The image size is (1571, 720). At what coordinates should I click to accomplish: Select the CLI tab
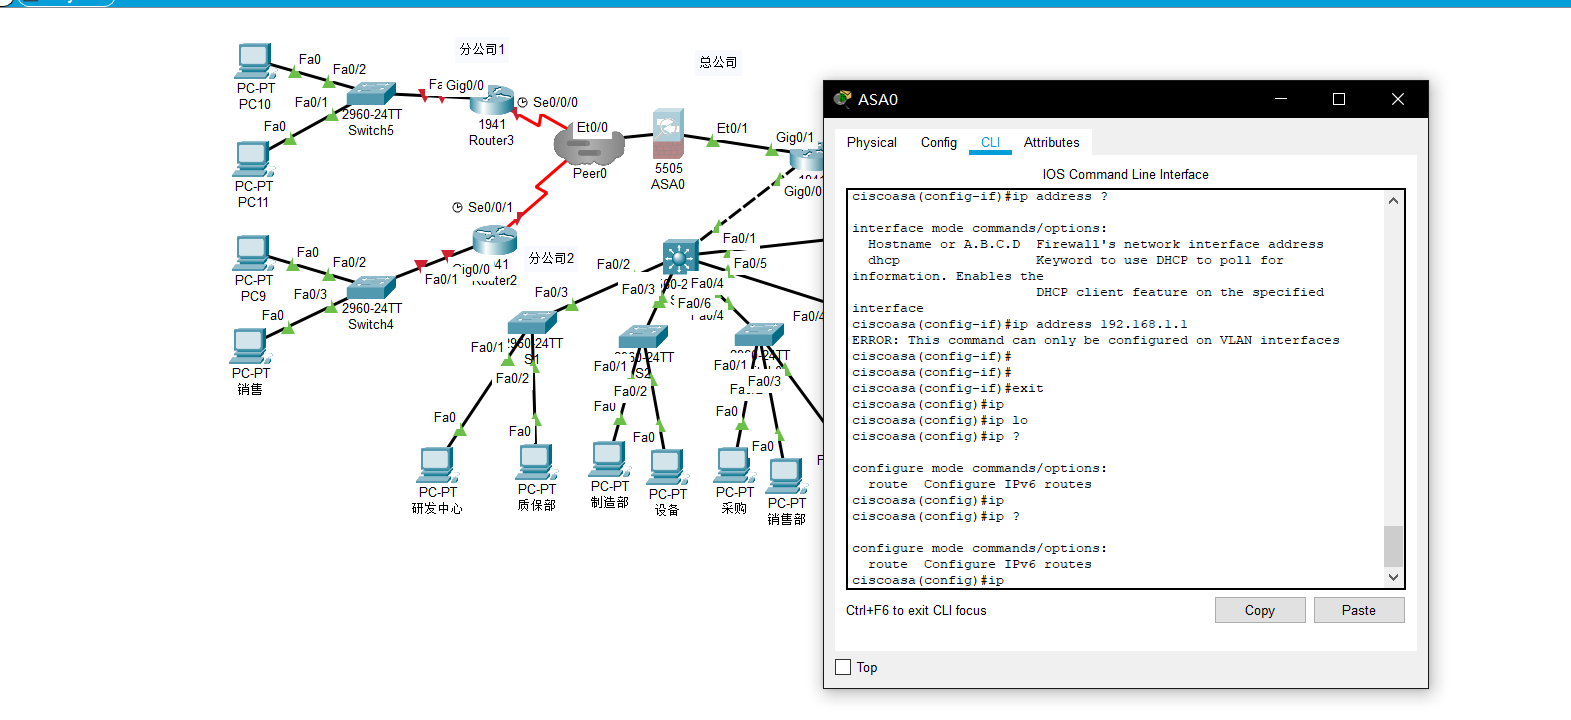pyautogui.click(x=990, y=143)
